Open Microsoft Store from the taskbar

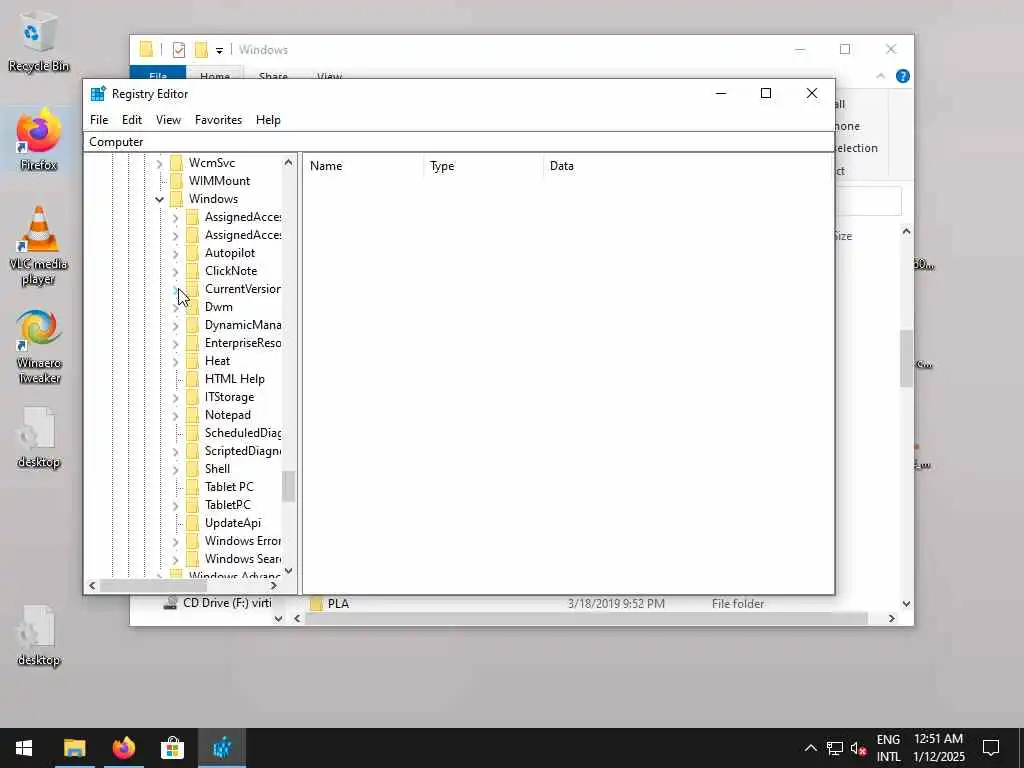(172, 748)
